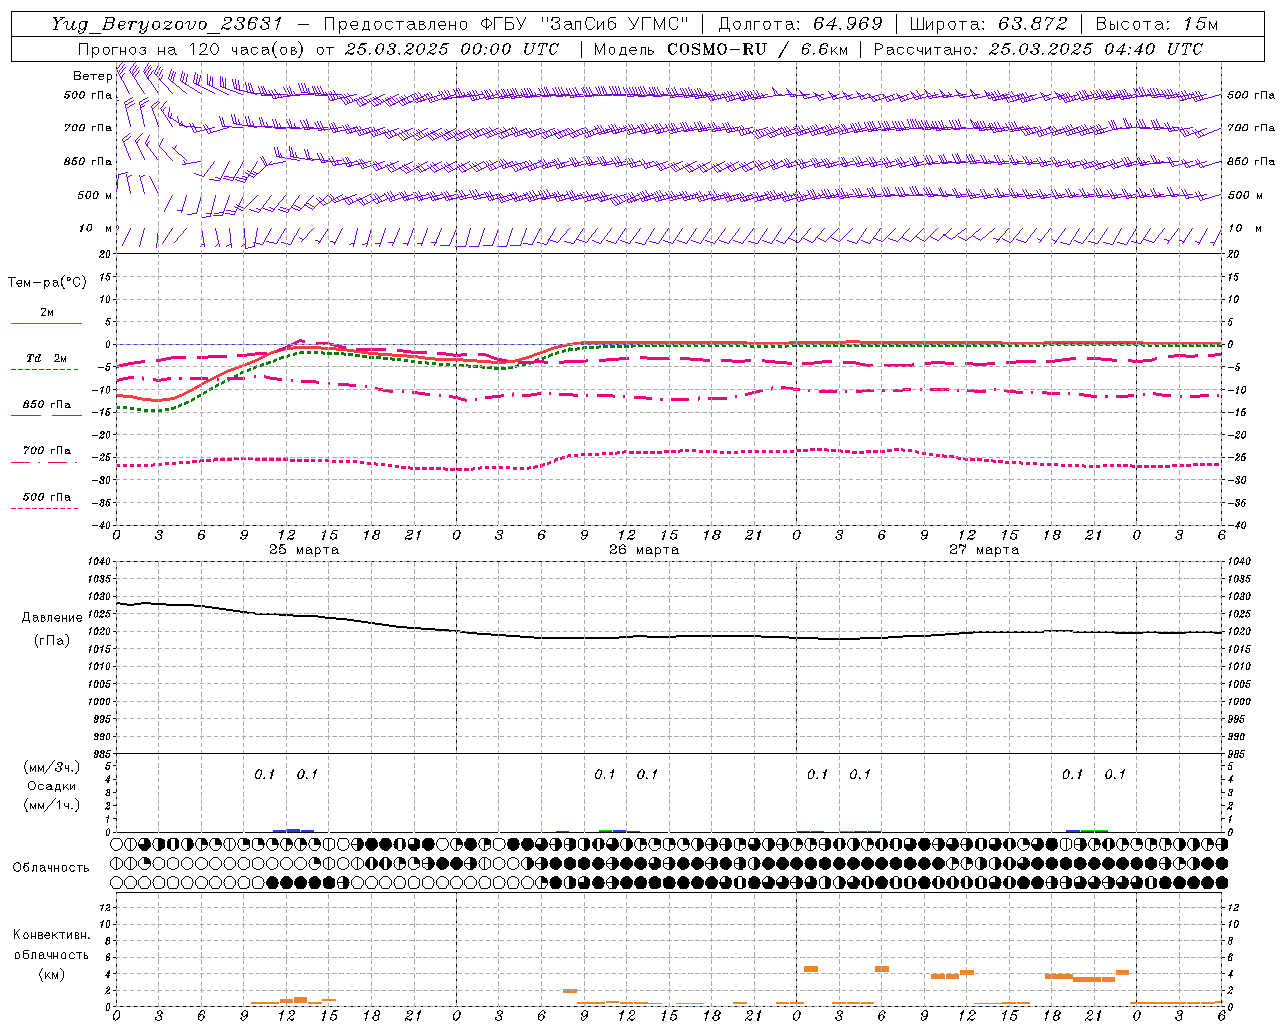Viewport: 1280px width, 1024px height.
Task: Click the 27 марта date label
Action: (984, 550)
